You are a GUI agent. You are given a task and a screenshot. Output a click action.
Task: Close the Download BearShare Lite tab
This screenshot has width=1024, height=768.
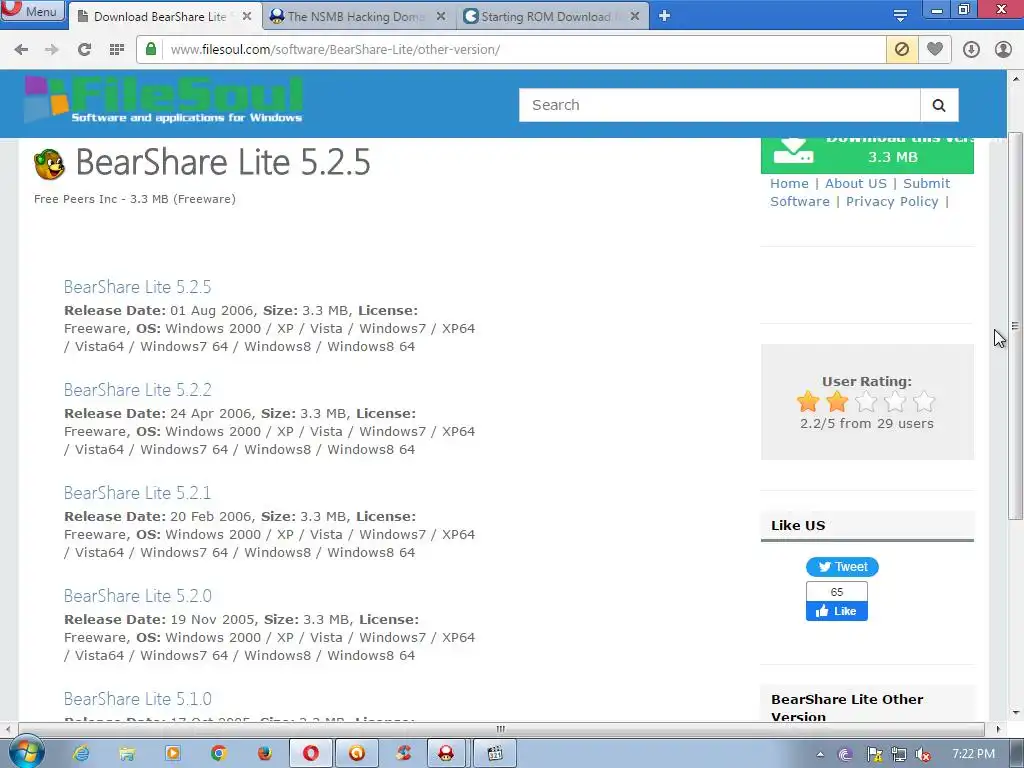click(247, 16)
